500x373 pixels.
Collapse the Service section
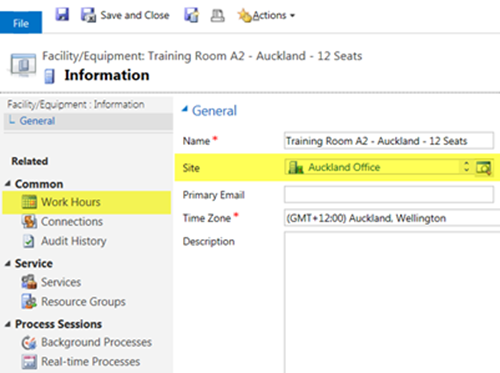pos(8,264)
